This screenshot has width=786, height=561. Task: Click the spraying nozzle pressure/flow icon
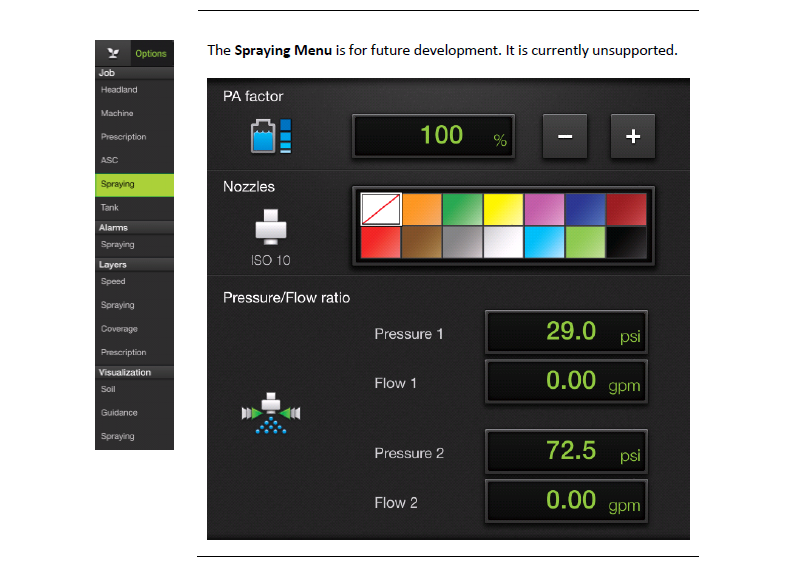(x=271, y=413)
